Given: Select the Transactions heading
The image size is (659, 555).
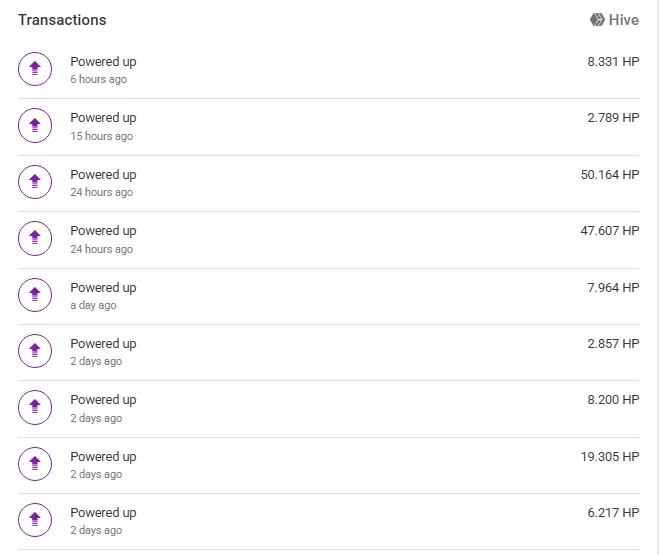Looking at the screenshot, I should click(x=62, y=20).
